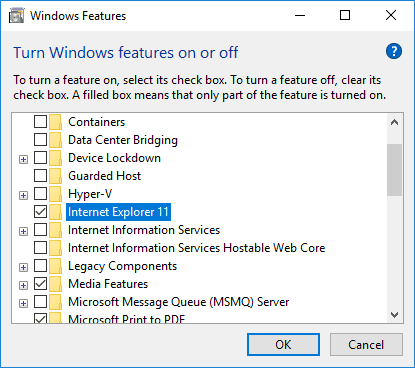Select the highlighted Internet Explorer 11 label
This screenshot has width=415, height=368.
[x=118, y=212]
